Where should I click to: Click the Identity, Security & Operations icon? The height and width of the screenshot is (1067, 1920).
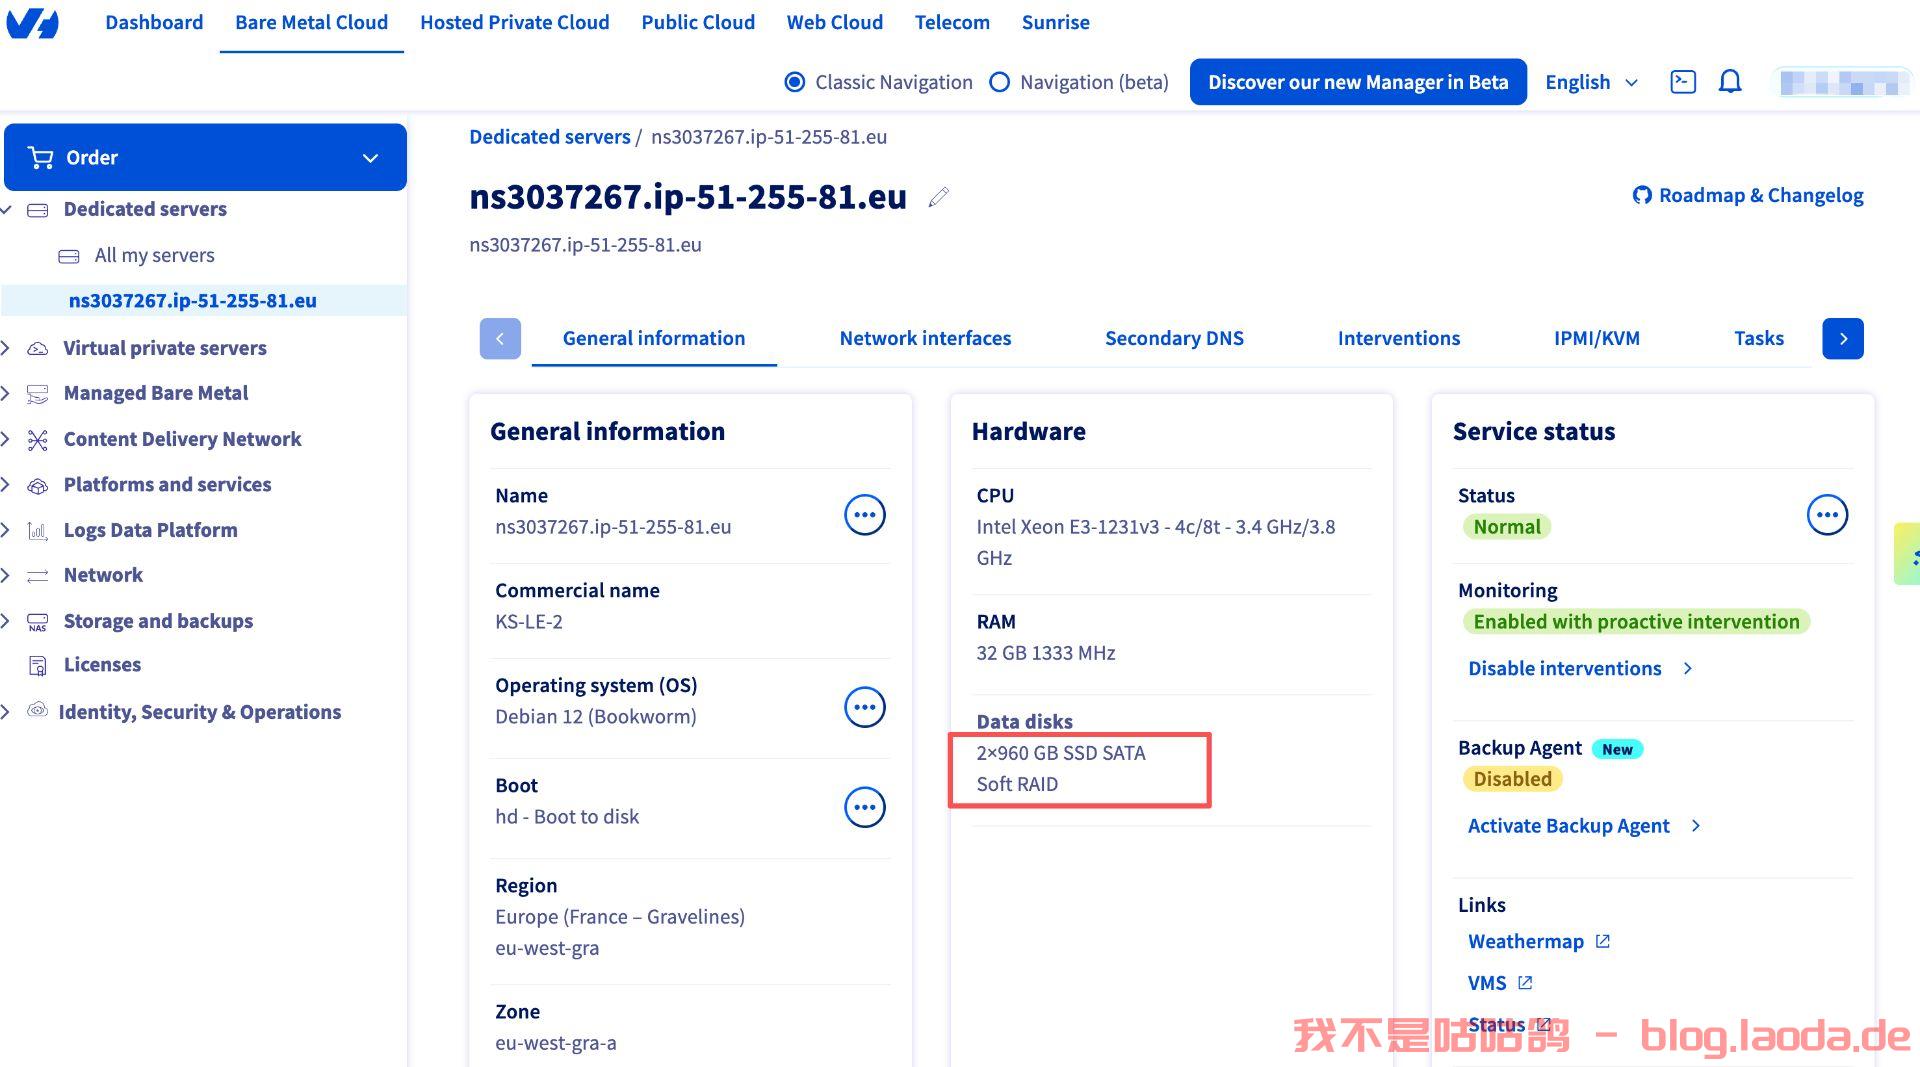point(37,711)
